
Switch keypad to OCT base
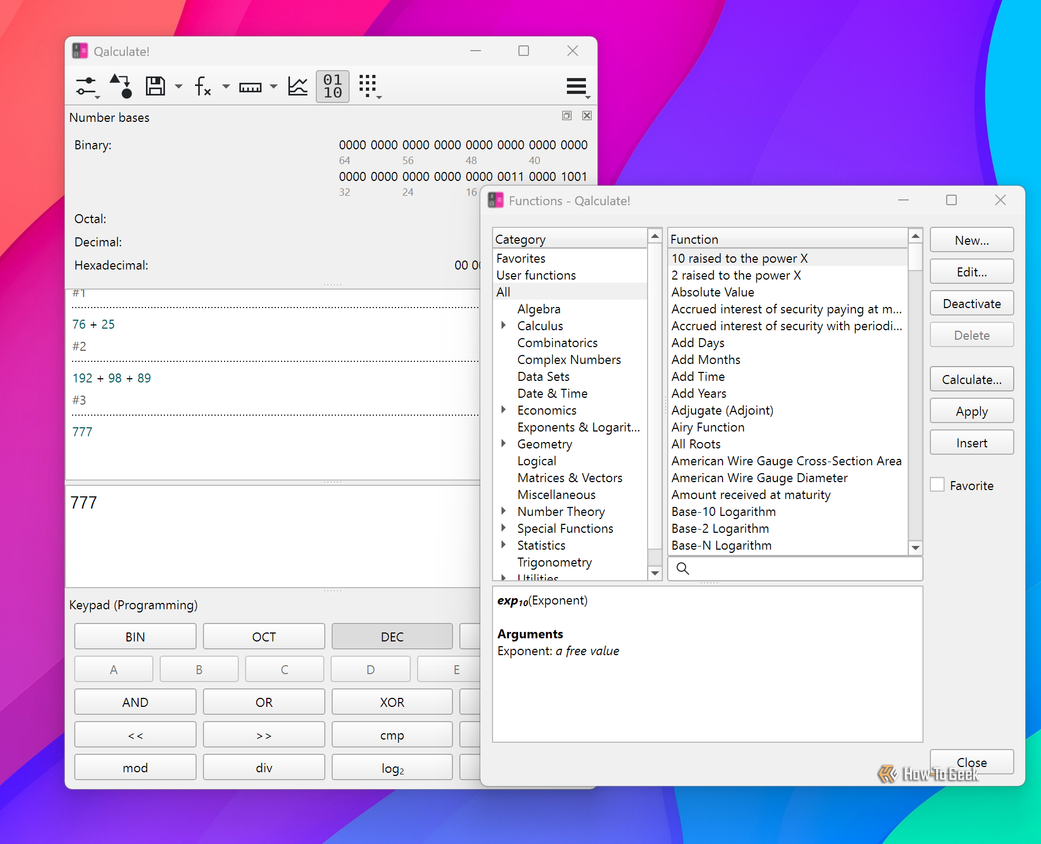(x=264, y=636)
